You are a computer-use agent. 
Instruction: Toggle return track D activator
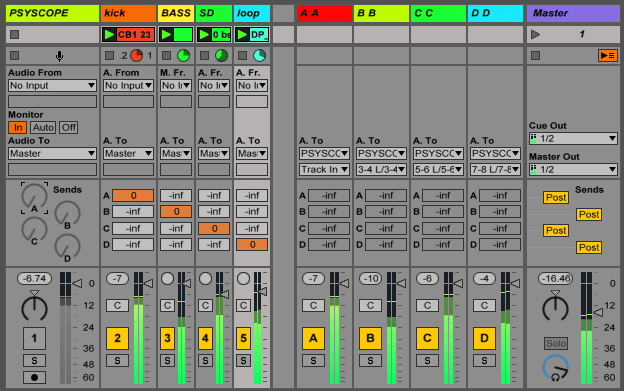484,338
